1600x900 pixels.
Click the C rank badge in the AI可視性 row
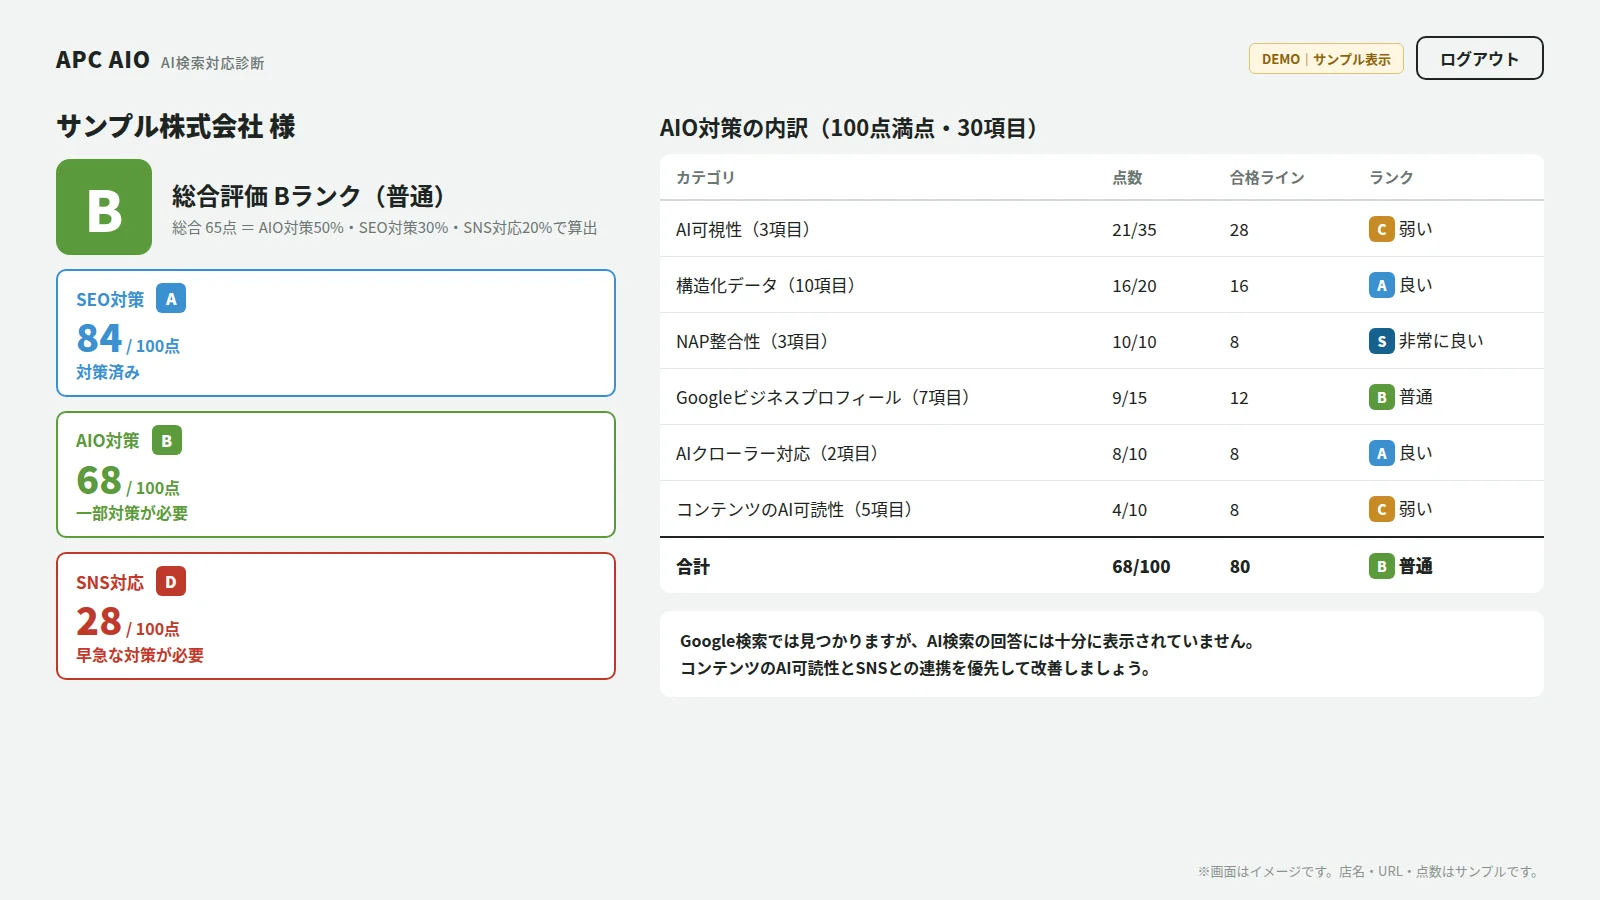(x=1381, y=229)
